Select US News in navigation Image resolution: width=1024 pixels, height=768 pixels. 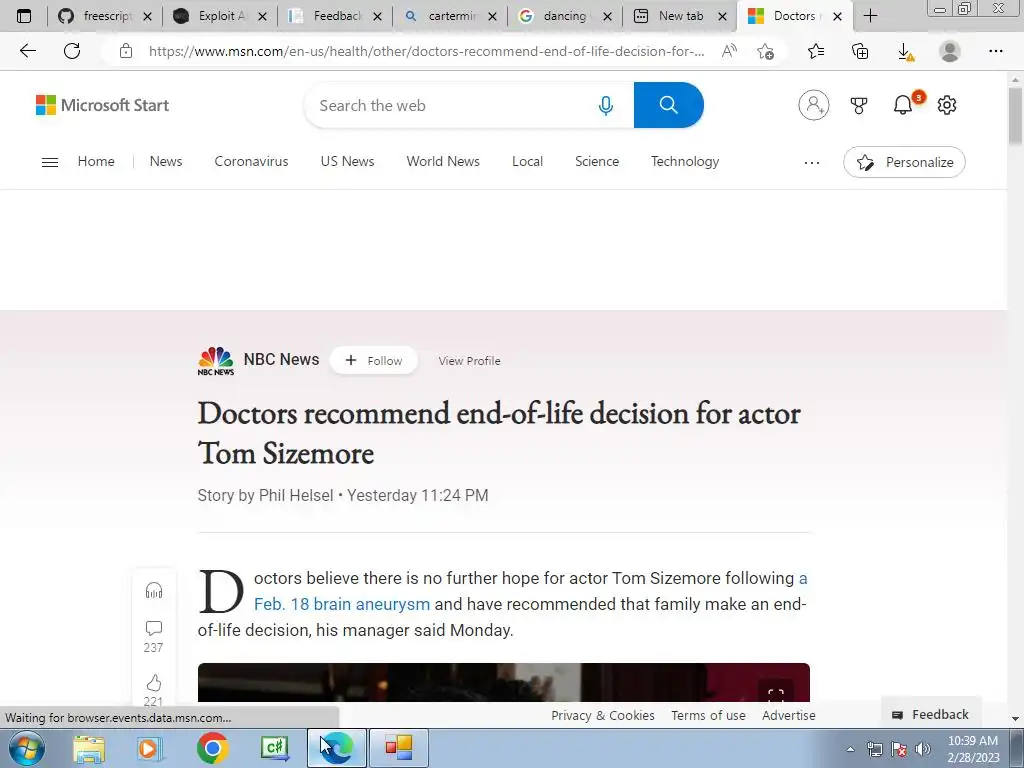pos(347,161)
